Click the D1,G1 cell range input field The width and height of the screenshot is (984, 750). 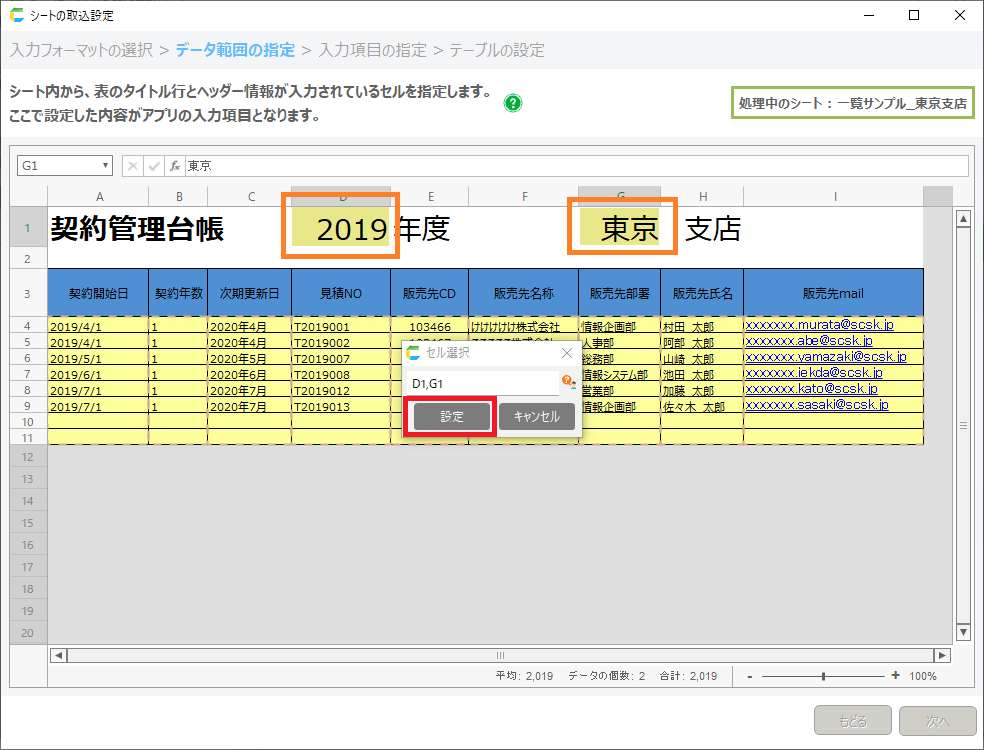click(x=483, y=383)
